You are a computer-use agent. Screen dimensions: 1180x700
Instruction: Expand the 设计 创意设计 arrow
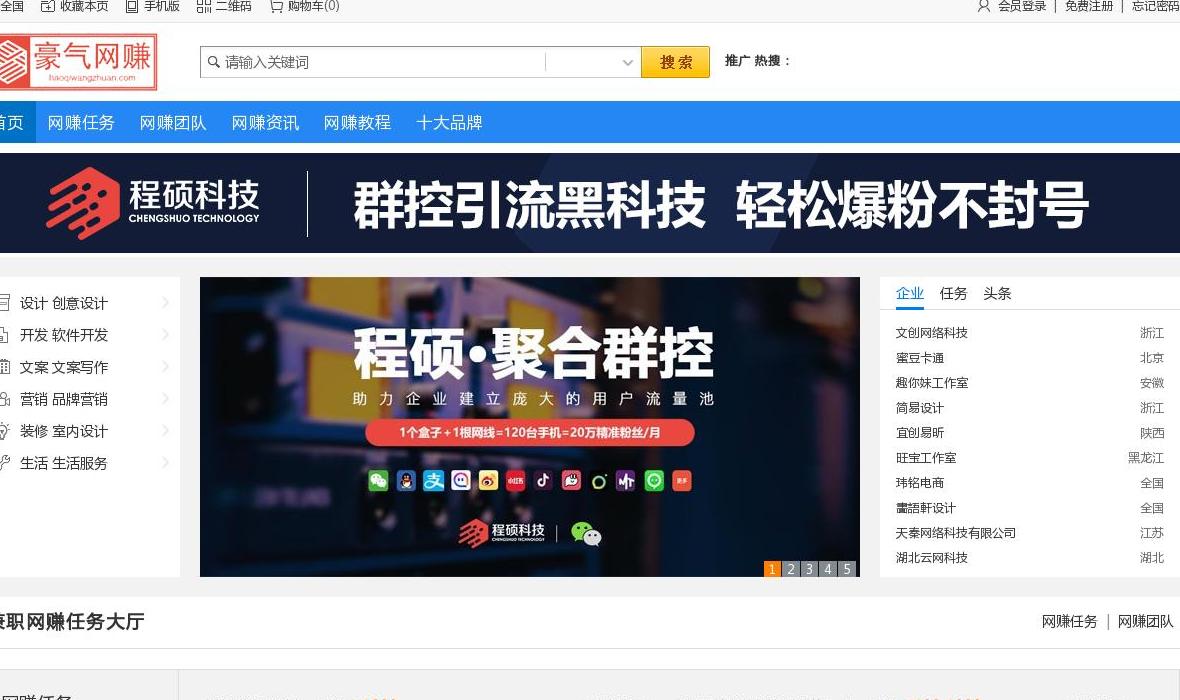(166, 303)
